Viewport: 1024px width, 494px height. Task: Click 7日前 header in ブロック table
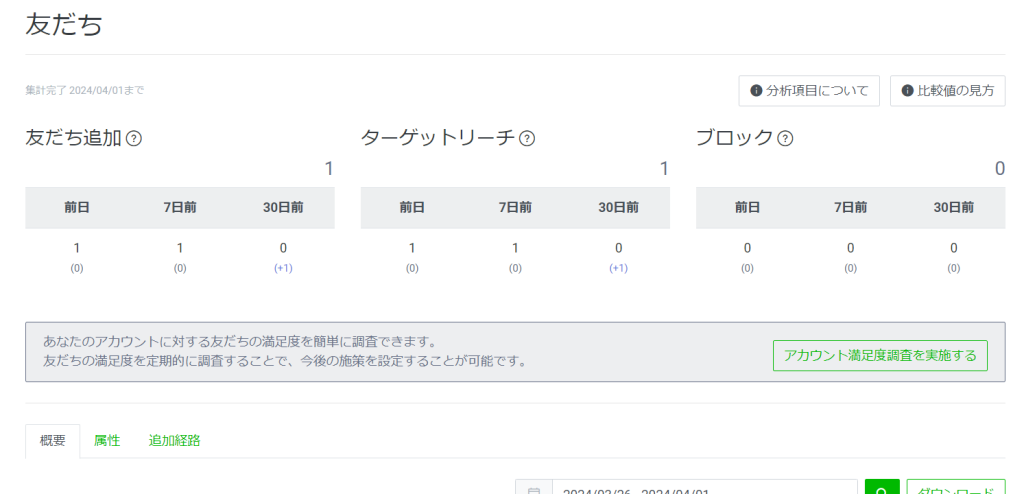(x=850, y=208)
